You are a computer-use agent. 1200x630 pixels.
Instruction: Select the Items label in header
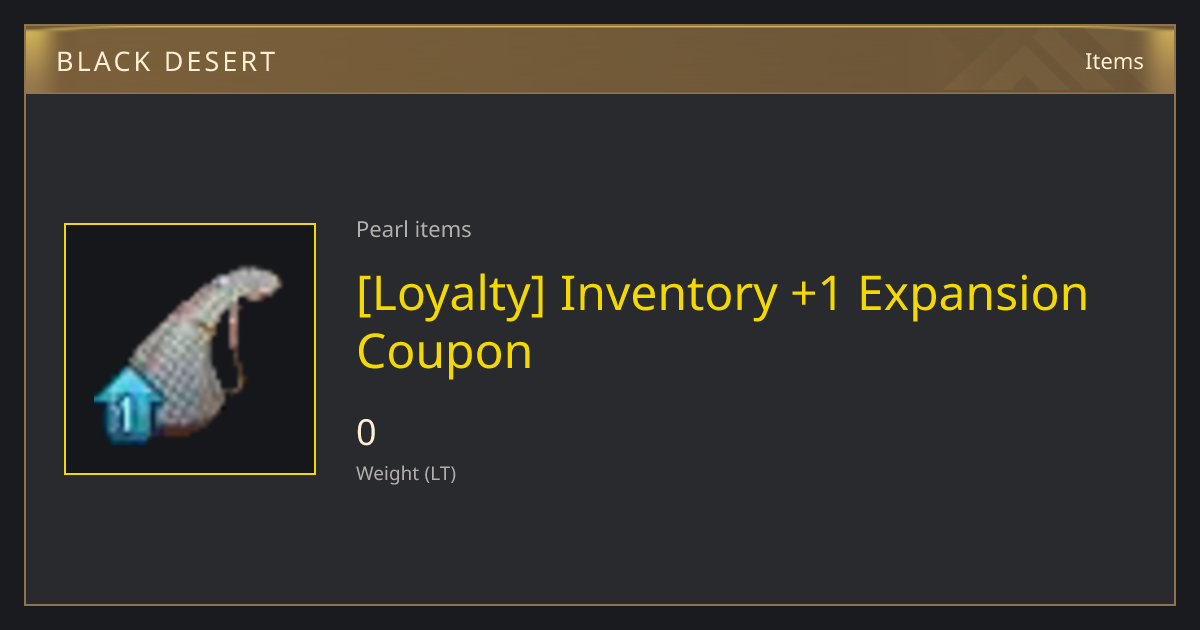coord(1114,61)
